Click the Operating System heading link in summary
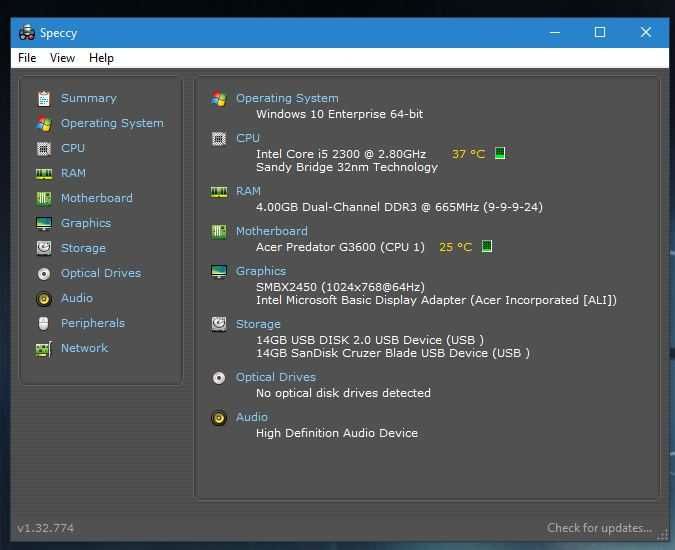Screen dimensions: 675x550 287,98
